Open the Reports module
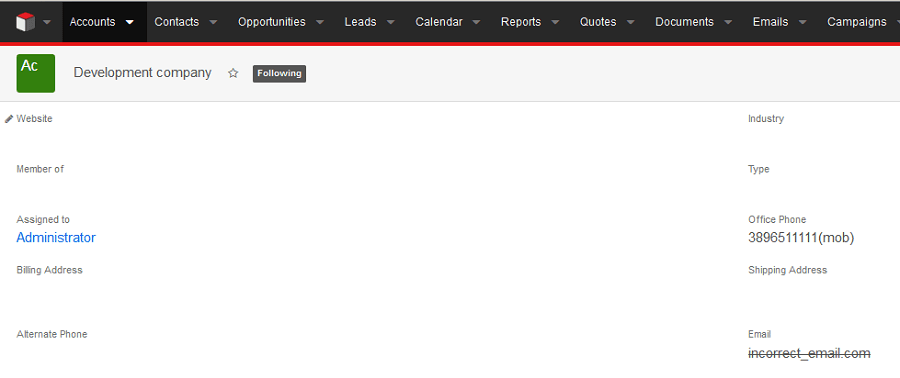 [x=521, y=22]
